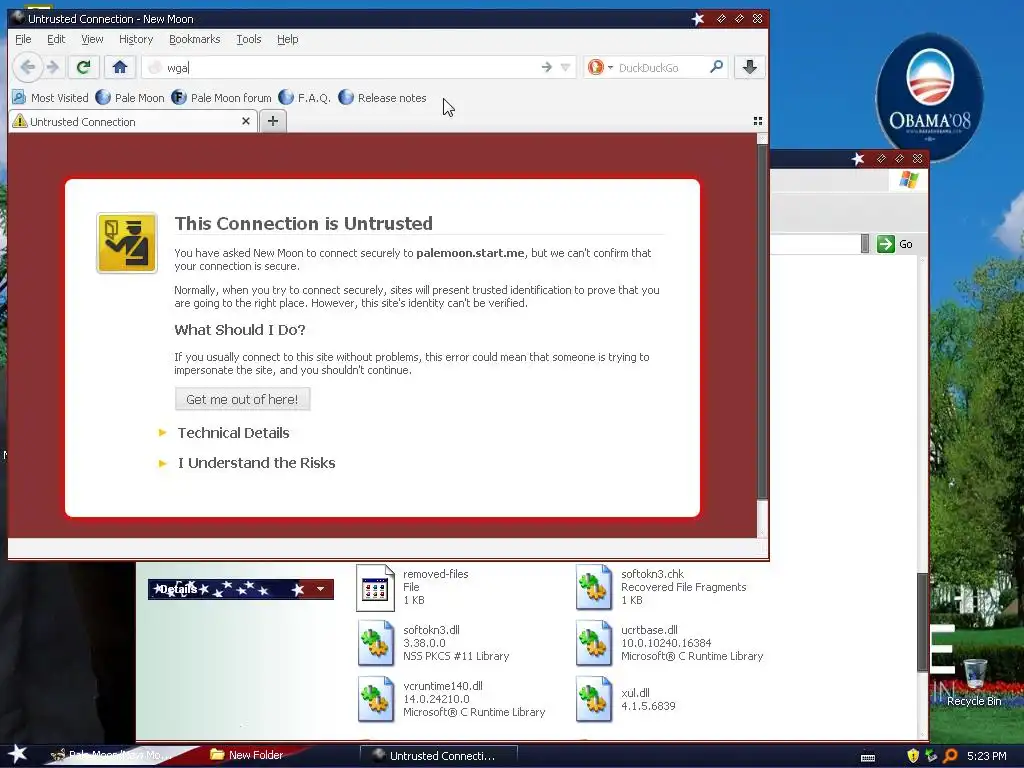This screenshot has height=768, width=1024.
Task: Select the ucrtbase.dll file icon
Action: coord(594,643)
